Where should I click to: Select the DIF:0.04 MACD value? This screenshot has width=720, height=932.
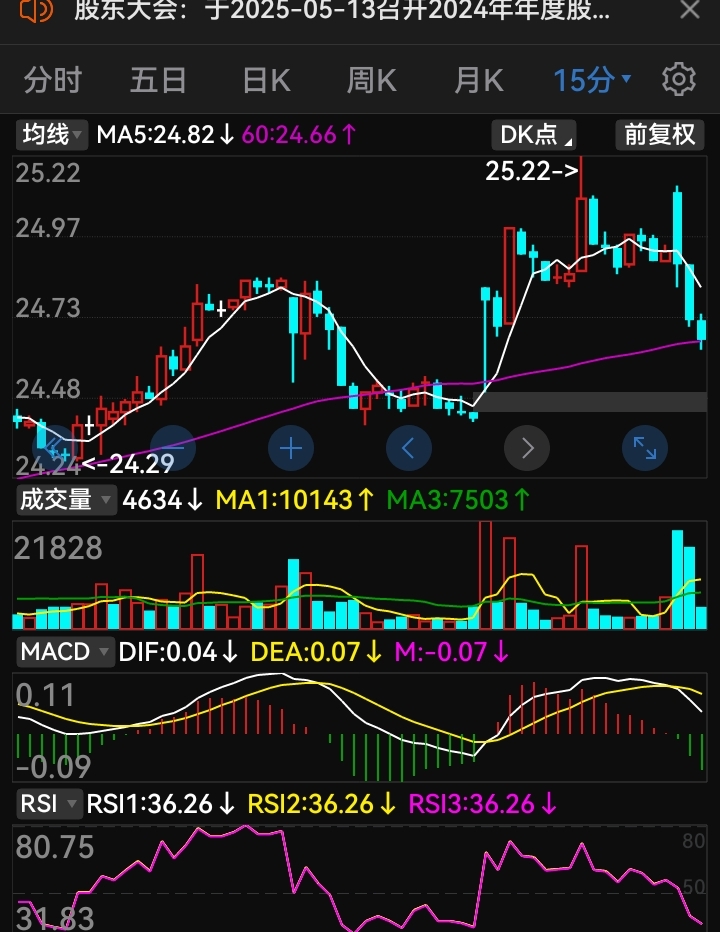point(178,652)
